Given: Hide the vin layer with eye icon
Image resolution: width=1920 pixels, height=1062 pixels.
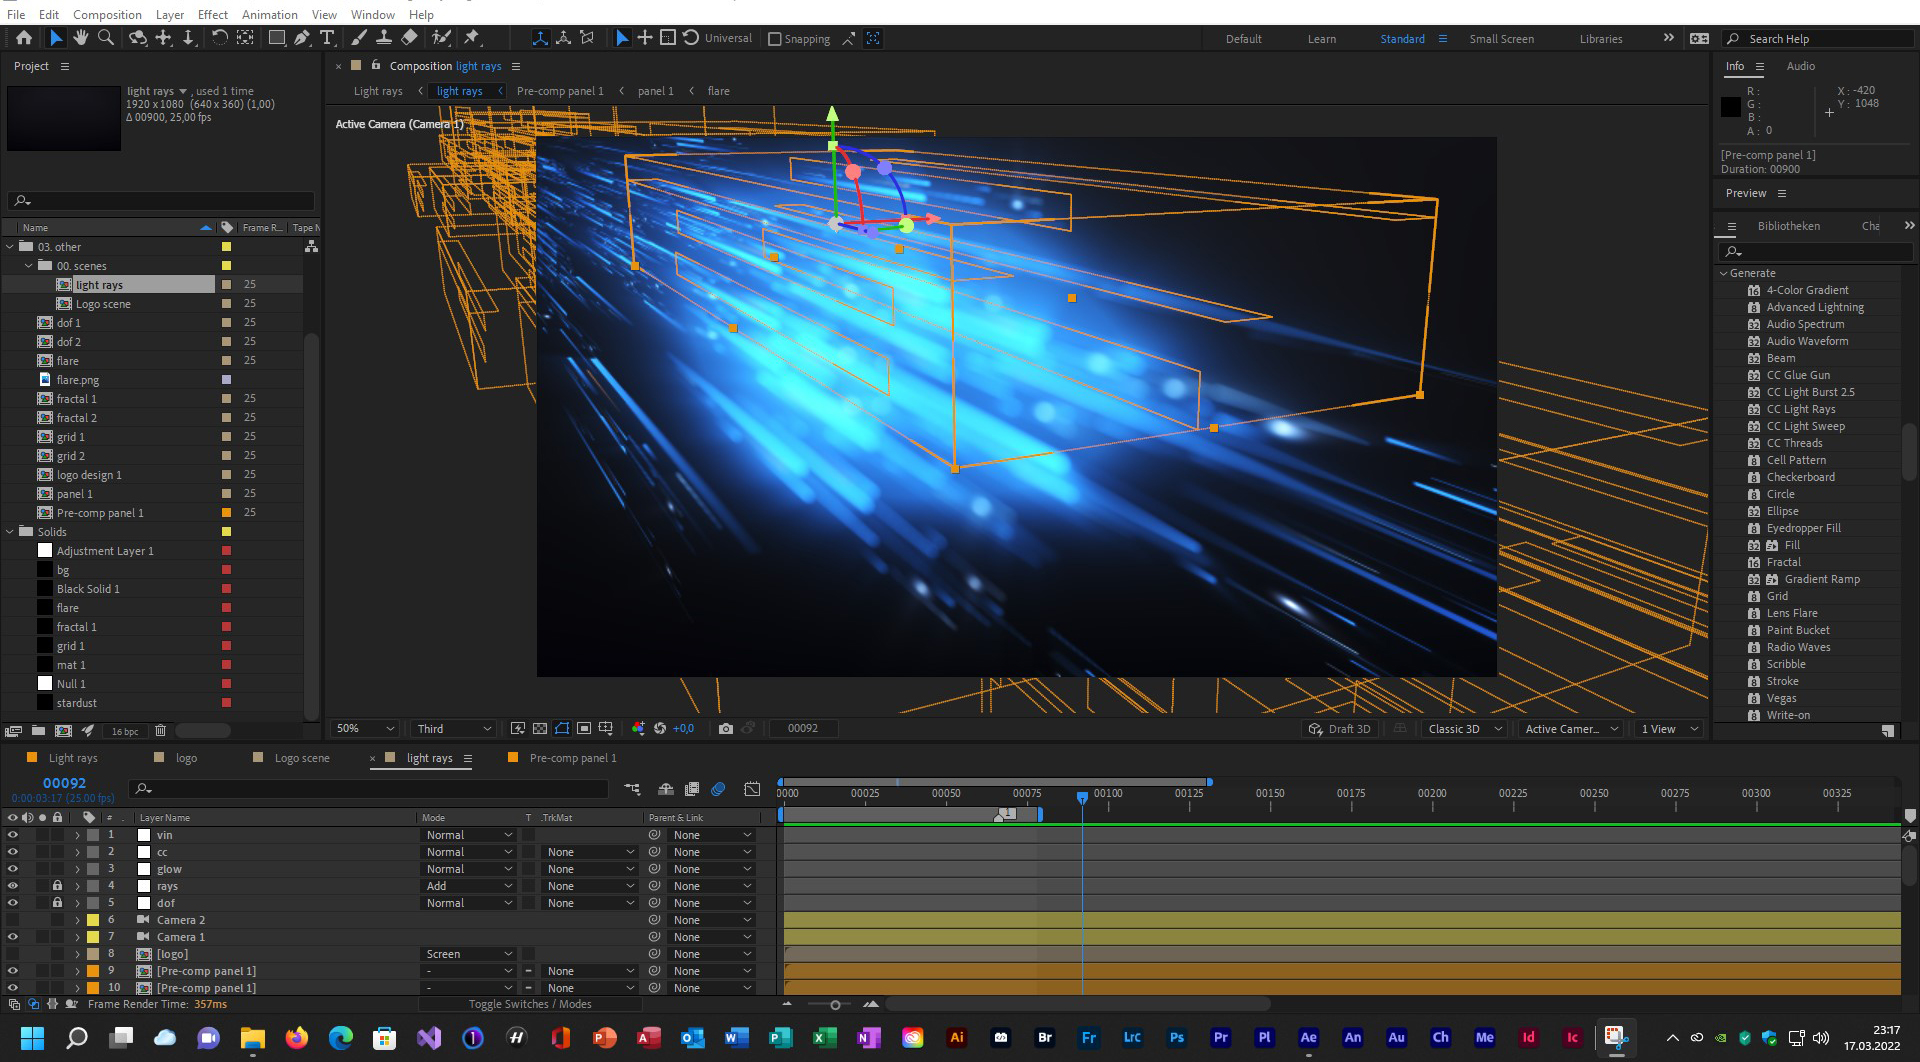Looking at the screenshot, I should pos(13,835).
